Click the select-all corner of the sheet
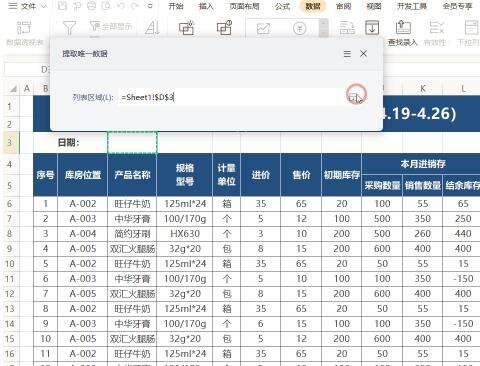This screenshot has width=480, height=366. [13, 89]
